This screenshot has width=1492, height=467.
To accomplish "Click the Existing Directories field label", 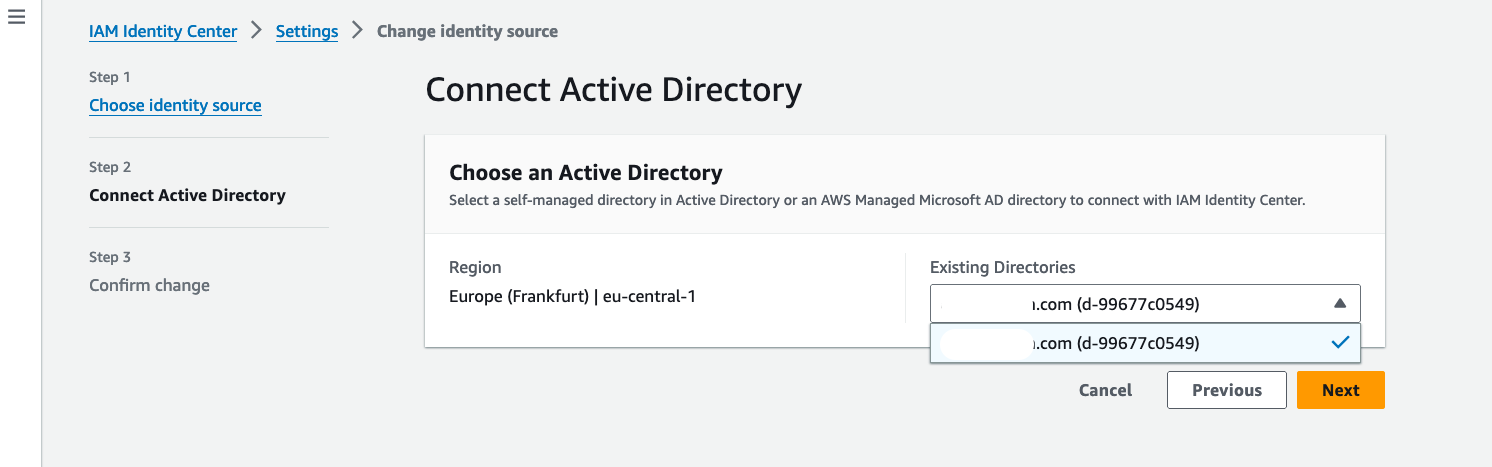I will click(x=1002, y=267).
